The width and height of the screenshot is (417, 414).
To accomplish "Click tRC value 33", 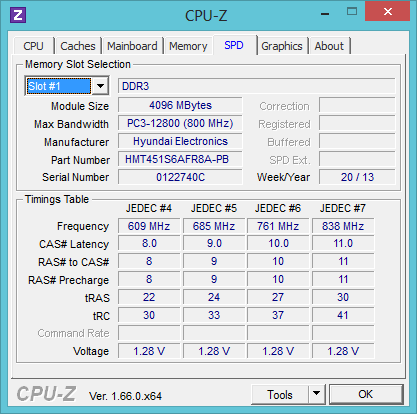I will click(214, 315).
